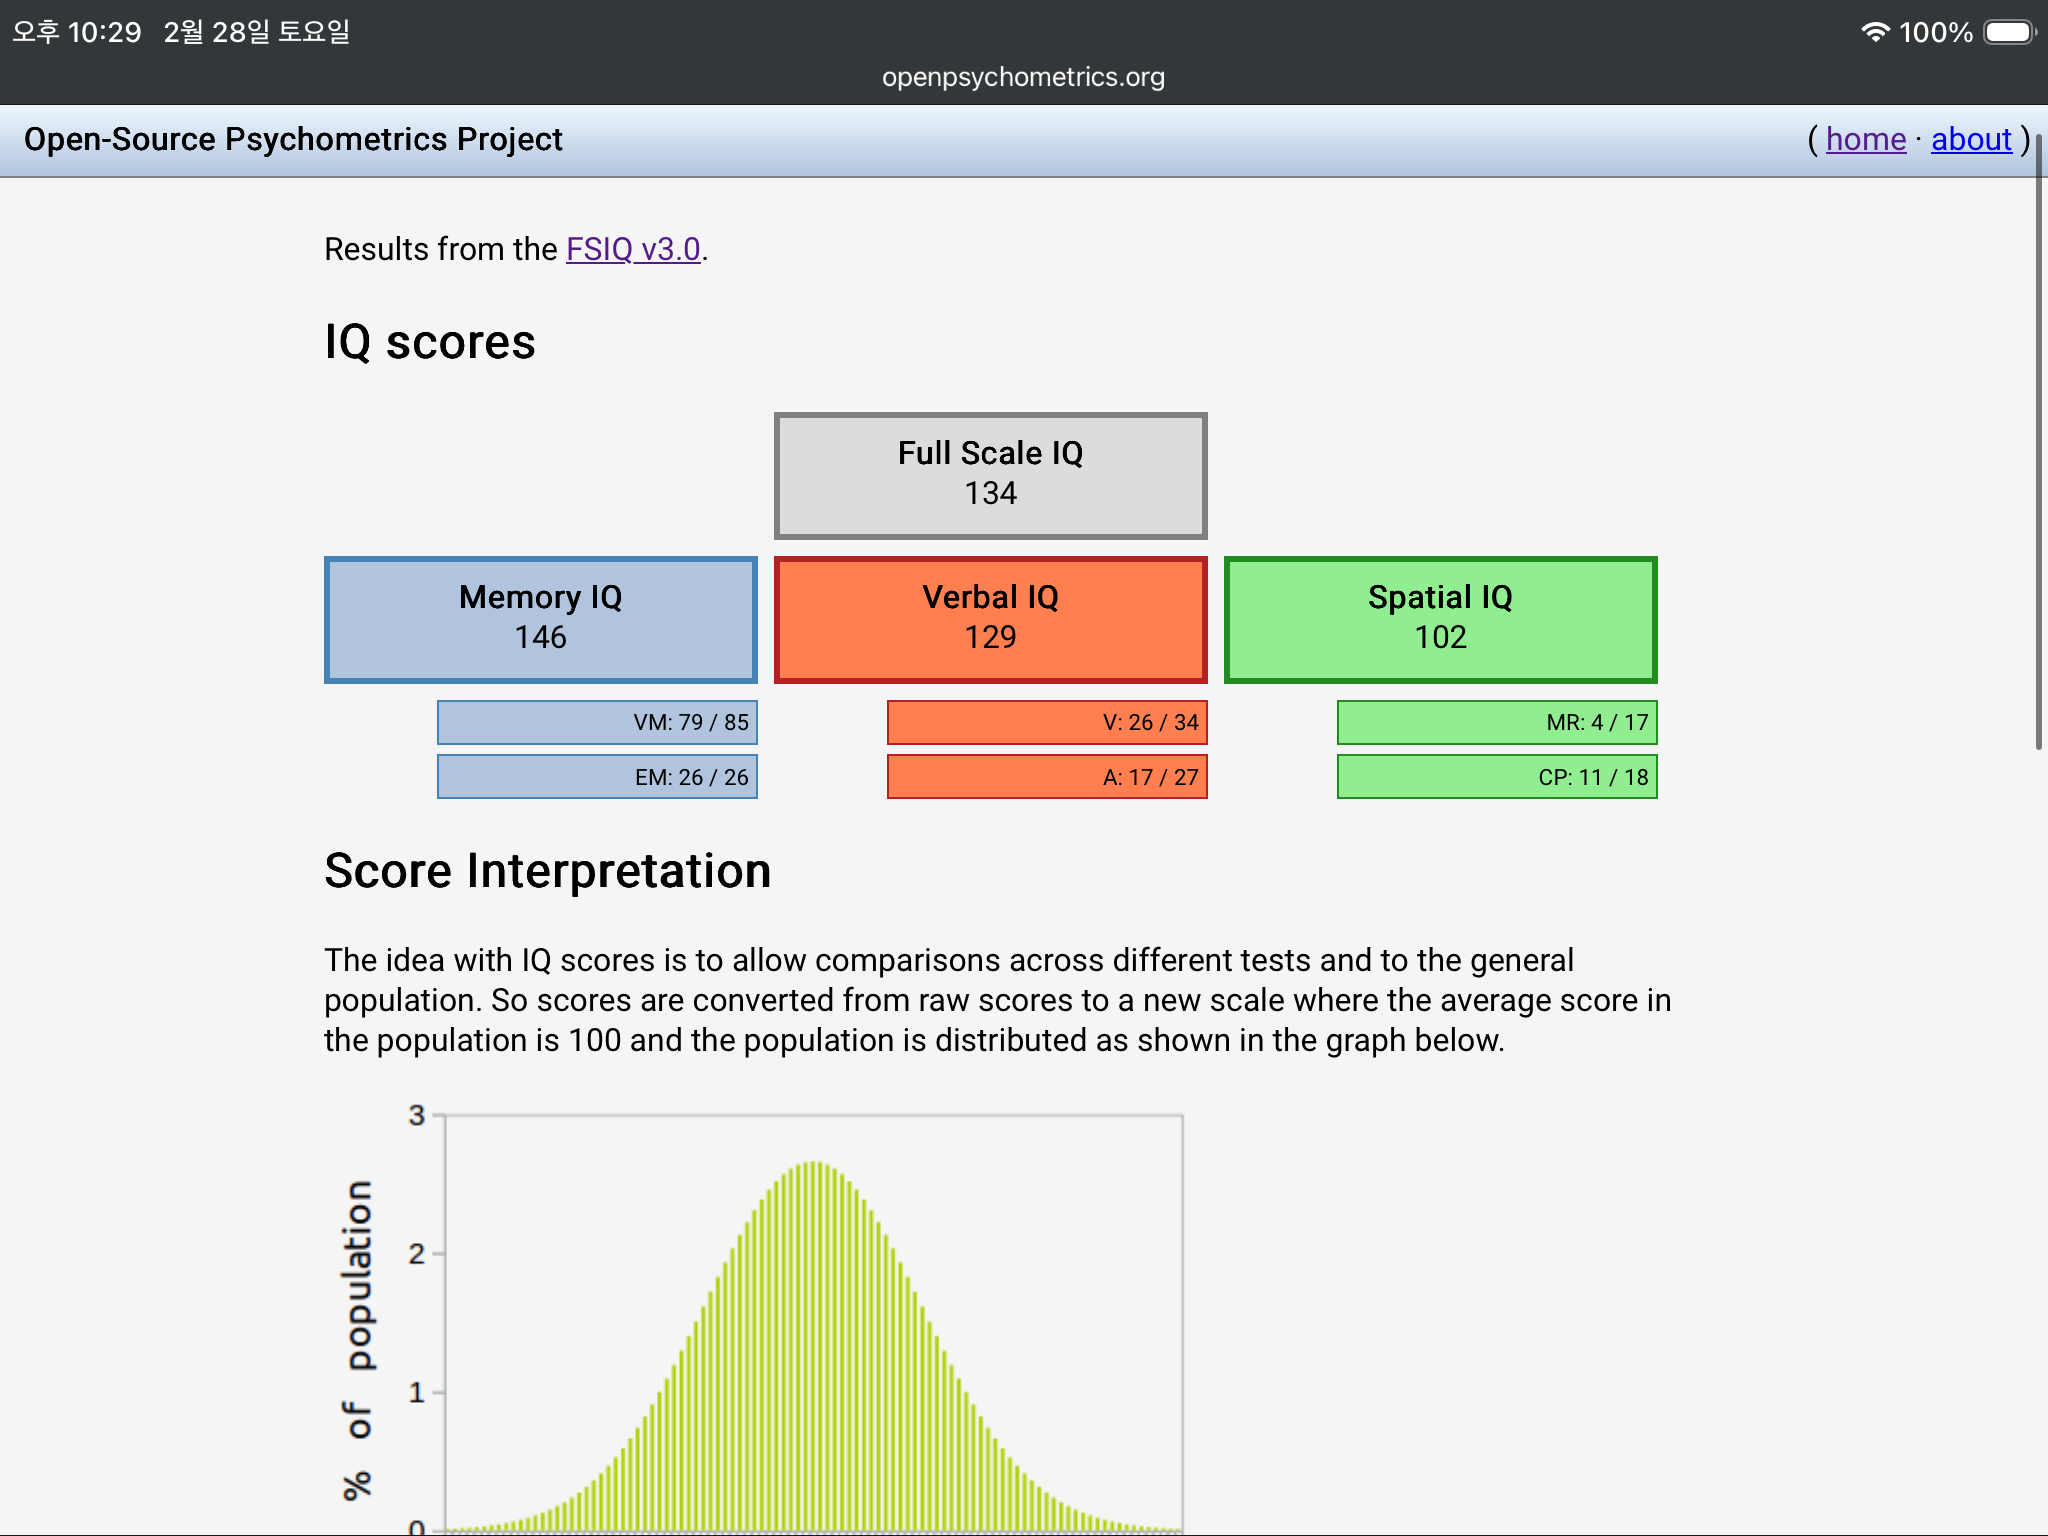This screenshot has height=1536, width=2048.
Task: Select the Memory IQ 146 box
Action: [540, 619]
